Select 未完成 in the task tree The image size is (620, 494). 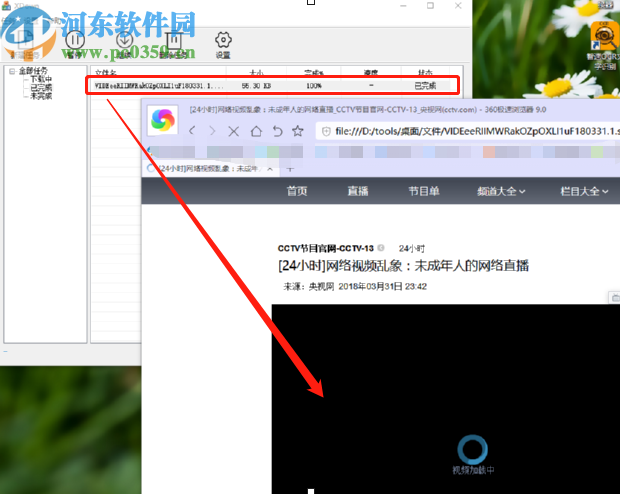[x=41, y=96]
